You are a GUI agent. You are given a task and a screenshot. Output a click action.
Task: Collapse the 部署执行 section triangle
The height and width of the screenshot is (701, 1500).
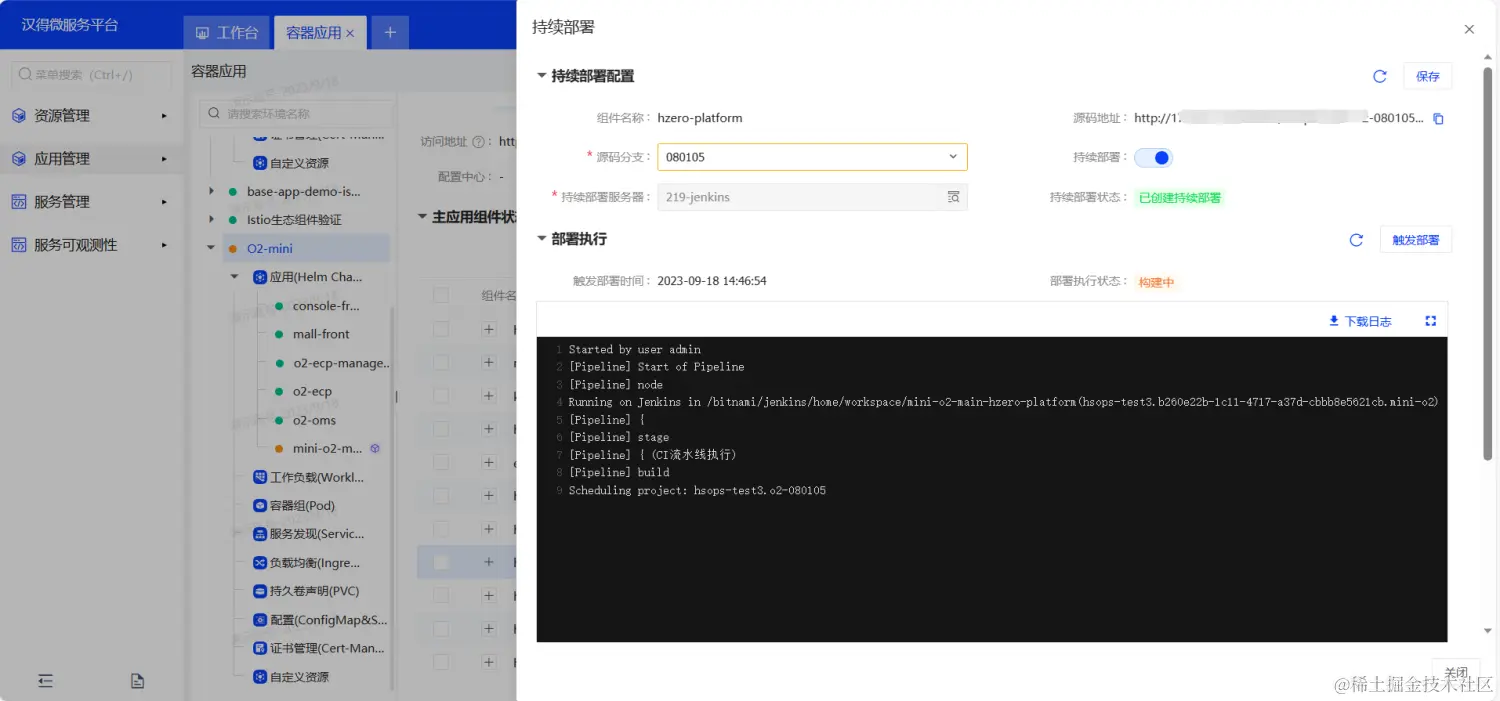tap(542, 239)
